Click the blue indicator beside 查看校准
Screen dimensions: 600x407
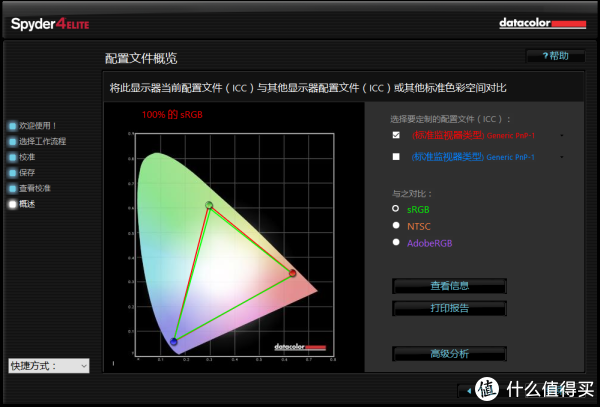(13, 189)
